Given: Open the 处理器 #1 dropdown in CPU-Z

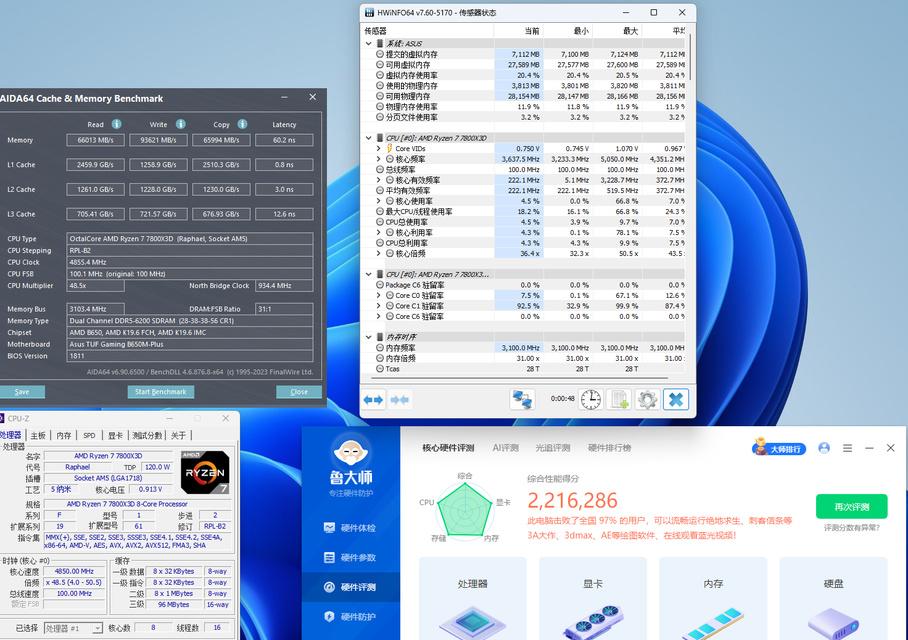Looking at the screenshot, I should point(74,628).
